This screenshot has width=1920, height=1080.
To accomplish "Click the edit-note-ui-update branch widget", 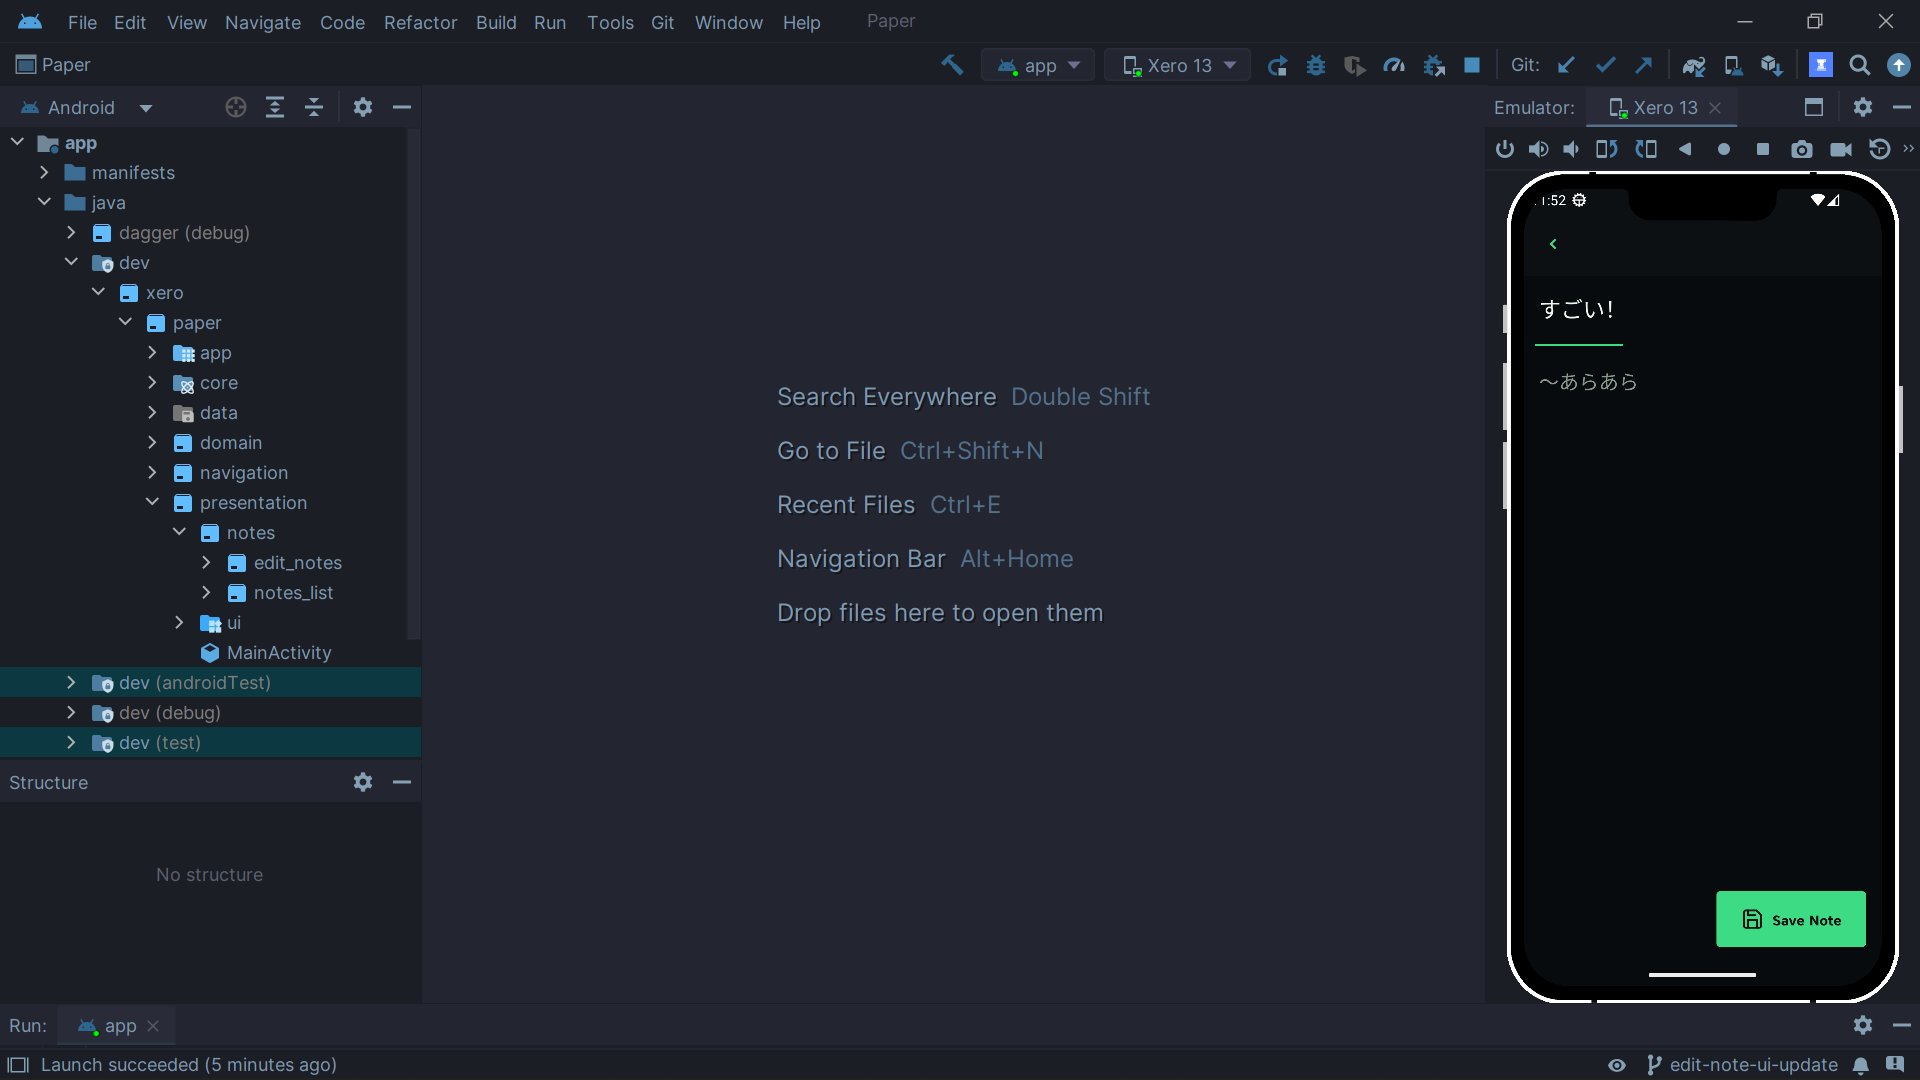I will click(1742, 1065).
